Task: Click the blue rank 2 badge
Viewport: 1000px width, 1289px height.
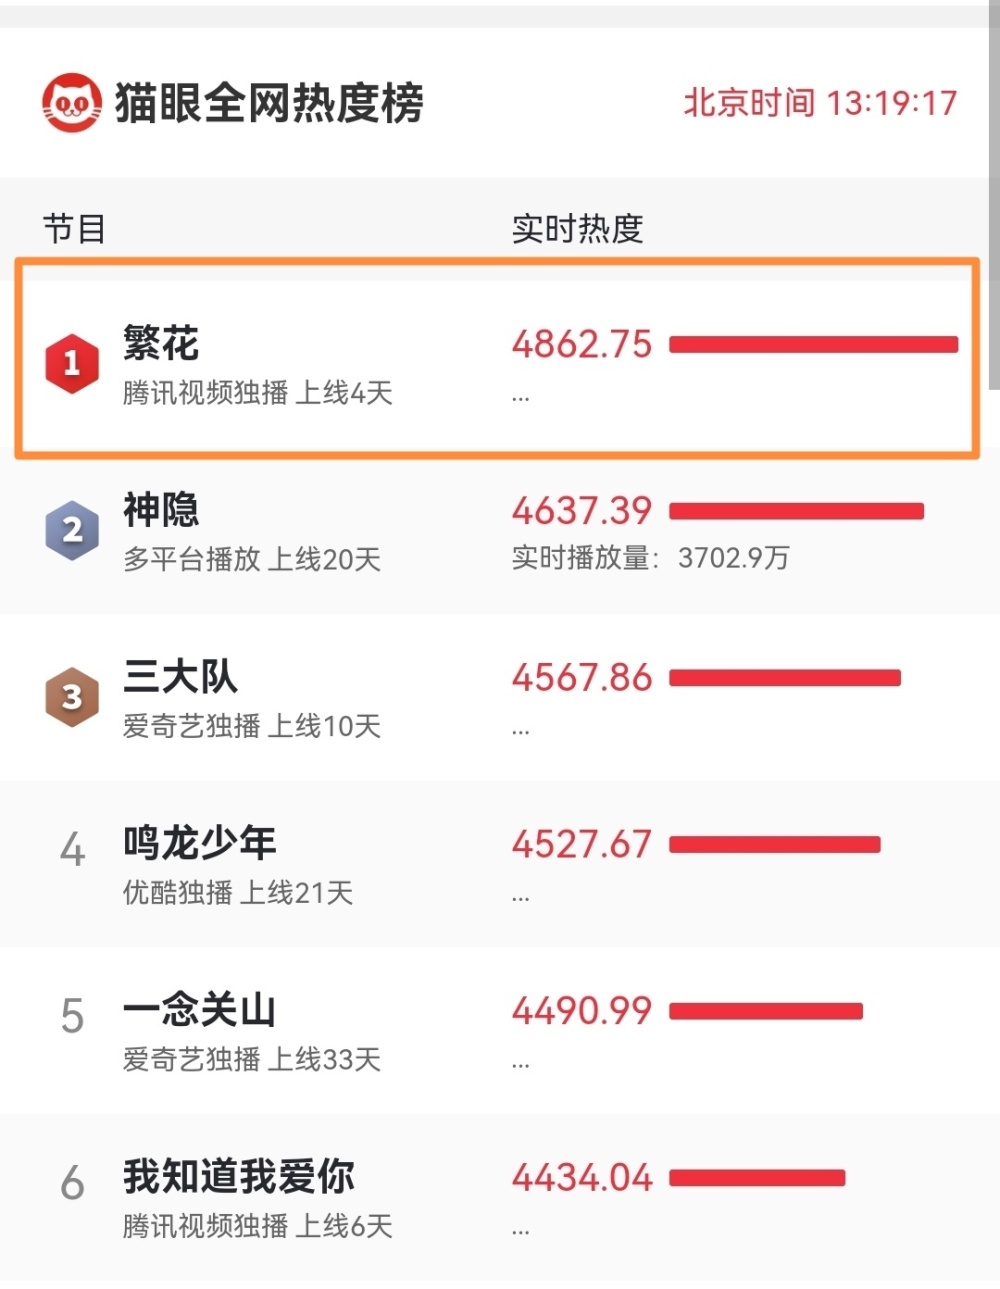Action: pos(72,530)
